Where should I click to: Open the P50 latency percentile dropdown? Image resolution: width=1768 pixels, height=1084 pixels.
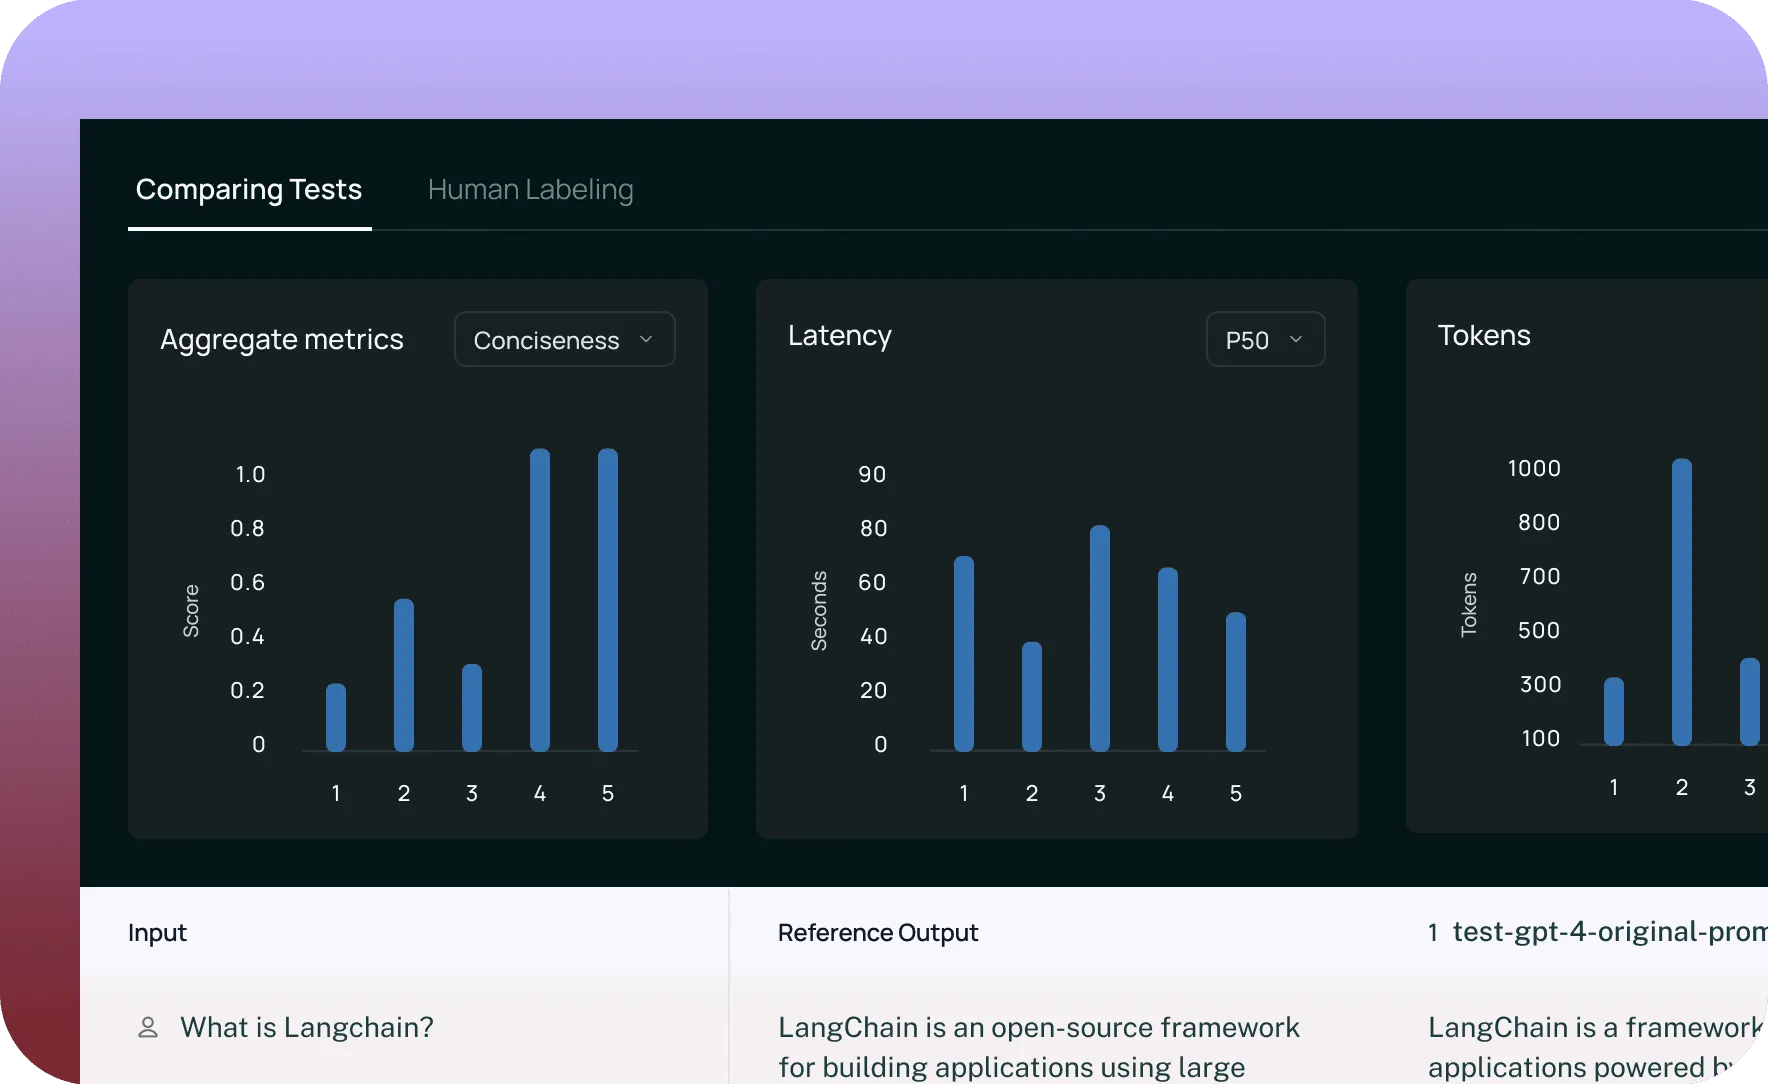1265,340
